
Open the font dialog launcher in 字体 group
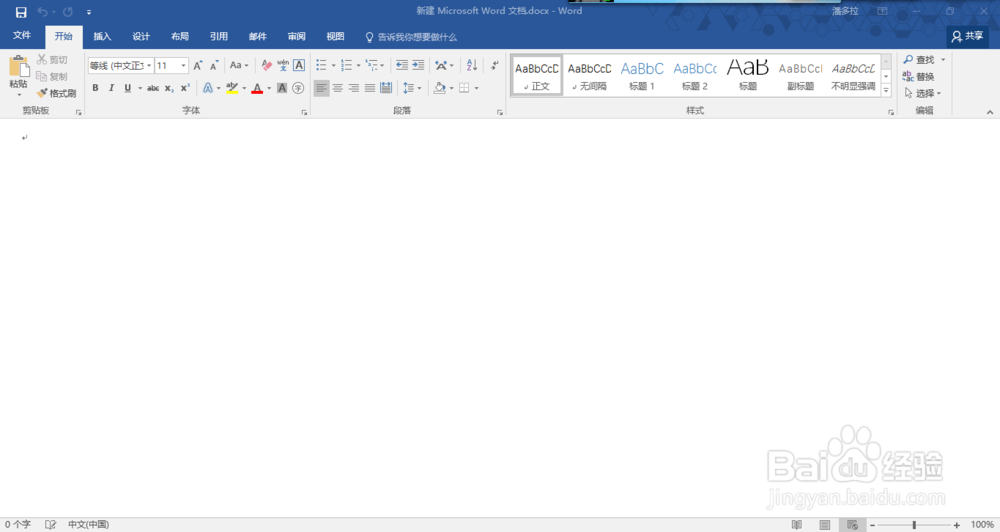(304, 112)
